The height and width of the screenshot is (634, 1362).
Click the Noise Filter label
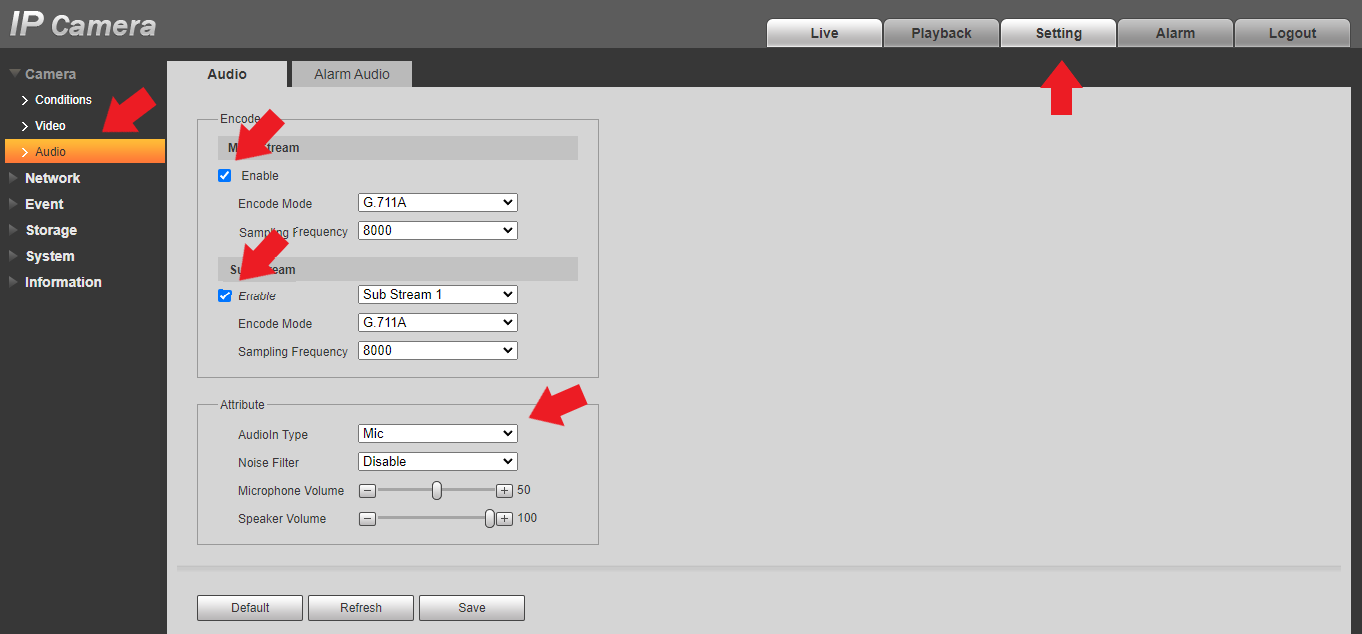pyautogui.click(x=268, y=463)
